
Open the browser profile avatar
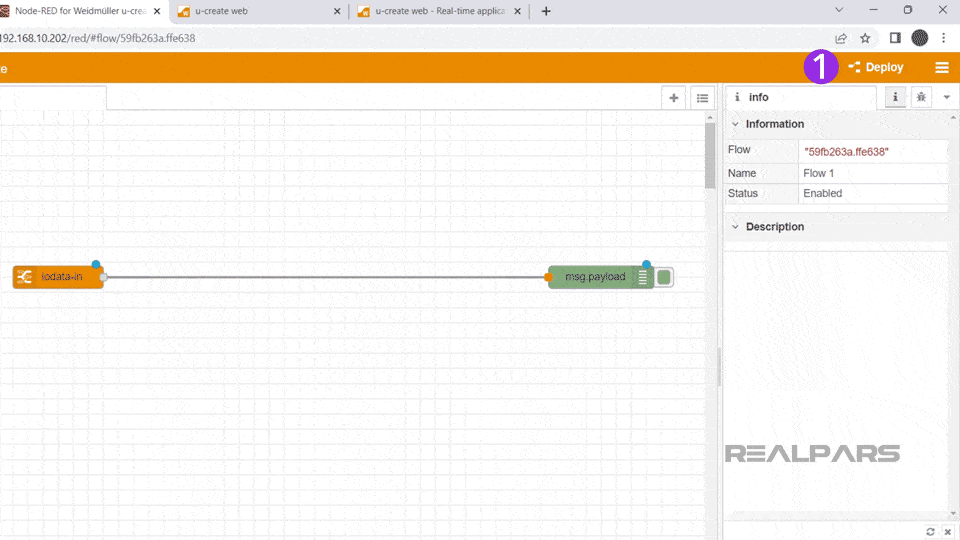[x=920, y=38]
